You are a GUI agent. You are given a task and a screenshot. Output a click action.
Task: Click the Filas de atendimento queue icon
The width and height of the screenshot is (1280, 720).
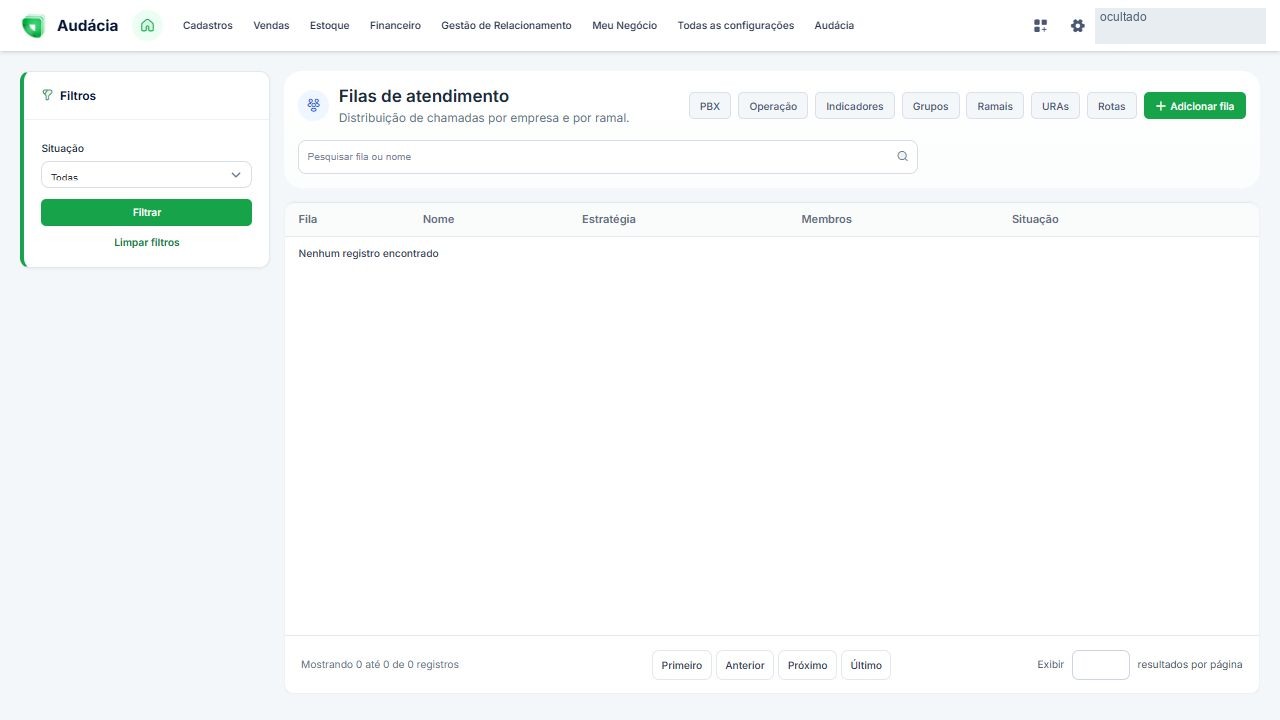[x=313, y=105]
